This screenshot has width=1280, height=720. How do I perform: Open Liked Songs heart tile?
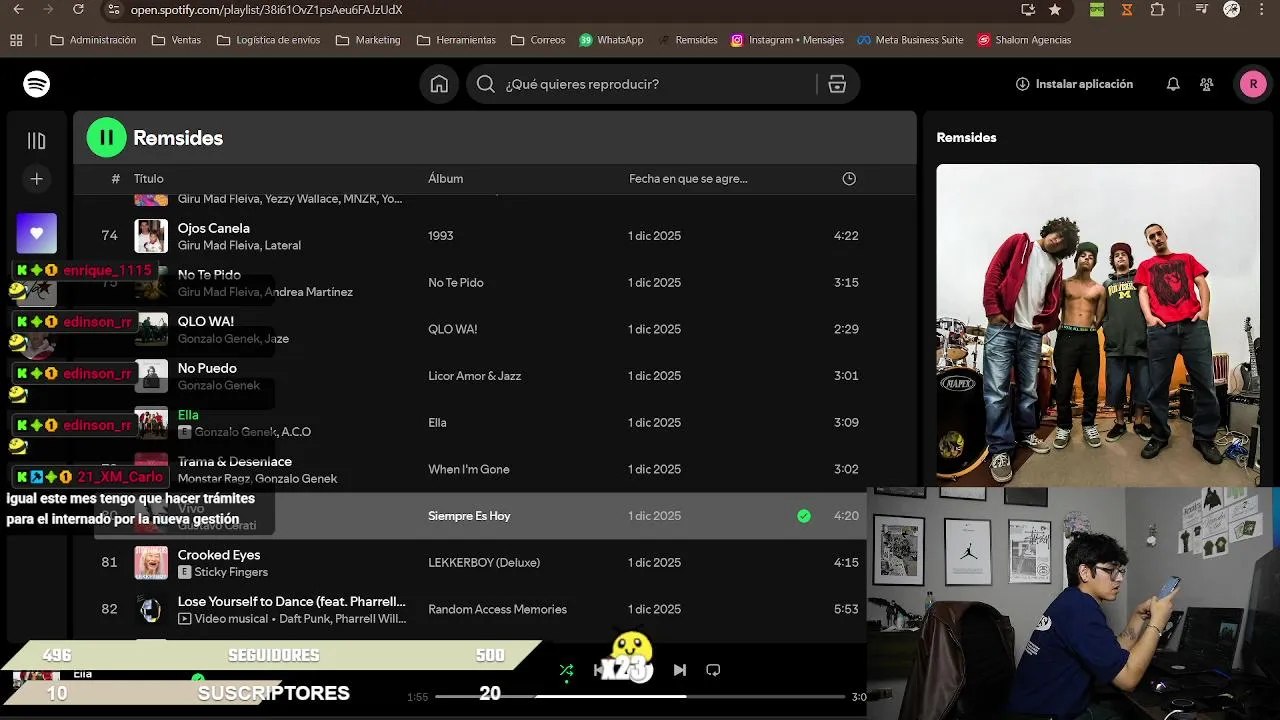pos(37,233)
